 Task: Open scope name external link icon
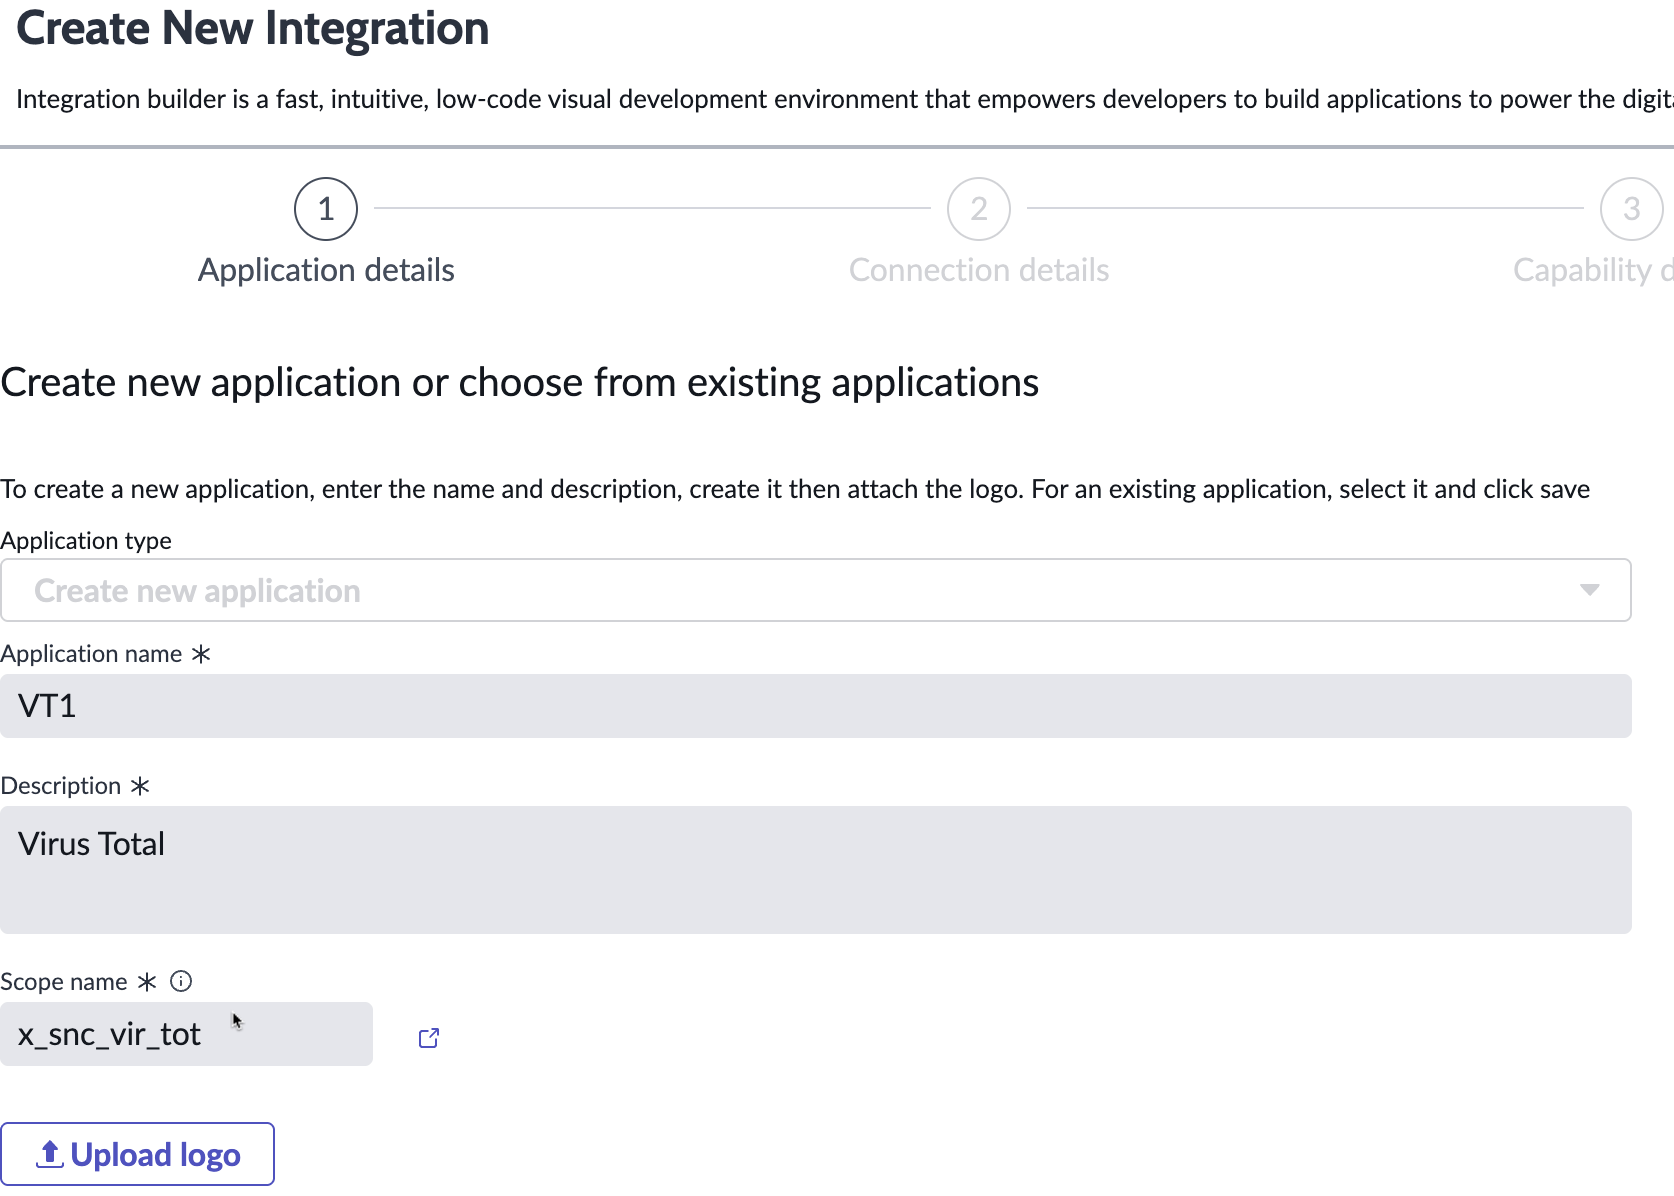[429, 1038]
